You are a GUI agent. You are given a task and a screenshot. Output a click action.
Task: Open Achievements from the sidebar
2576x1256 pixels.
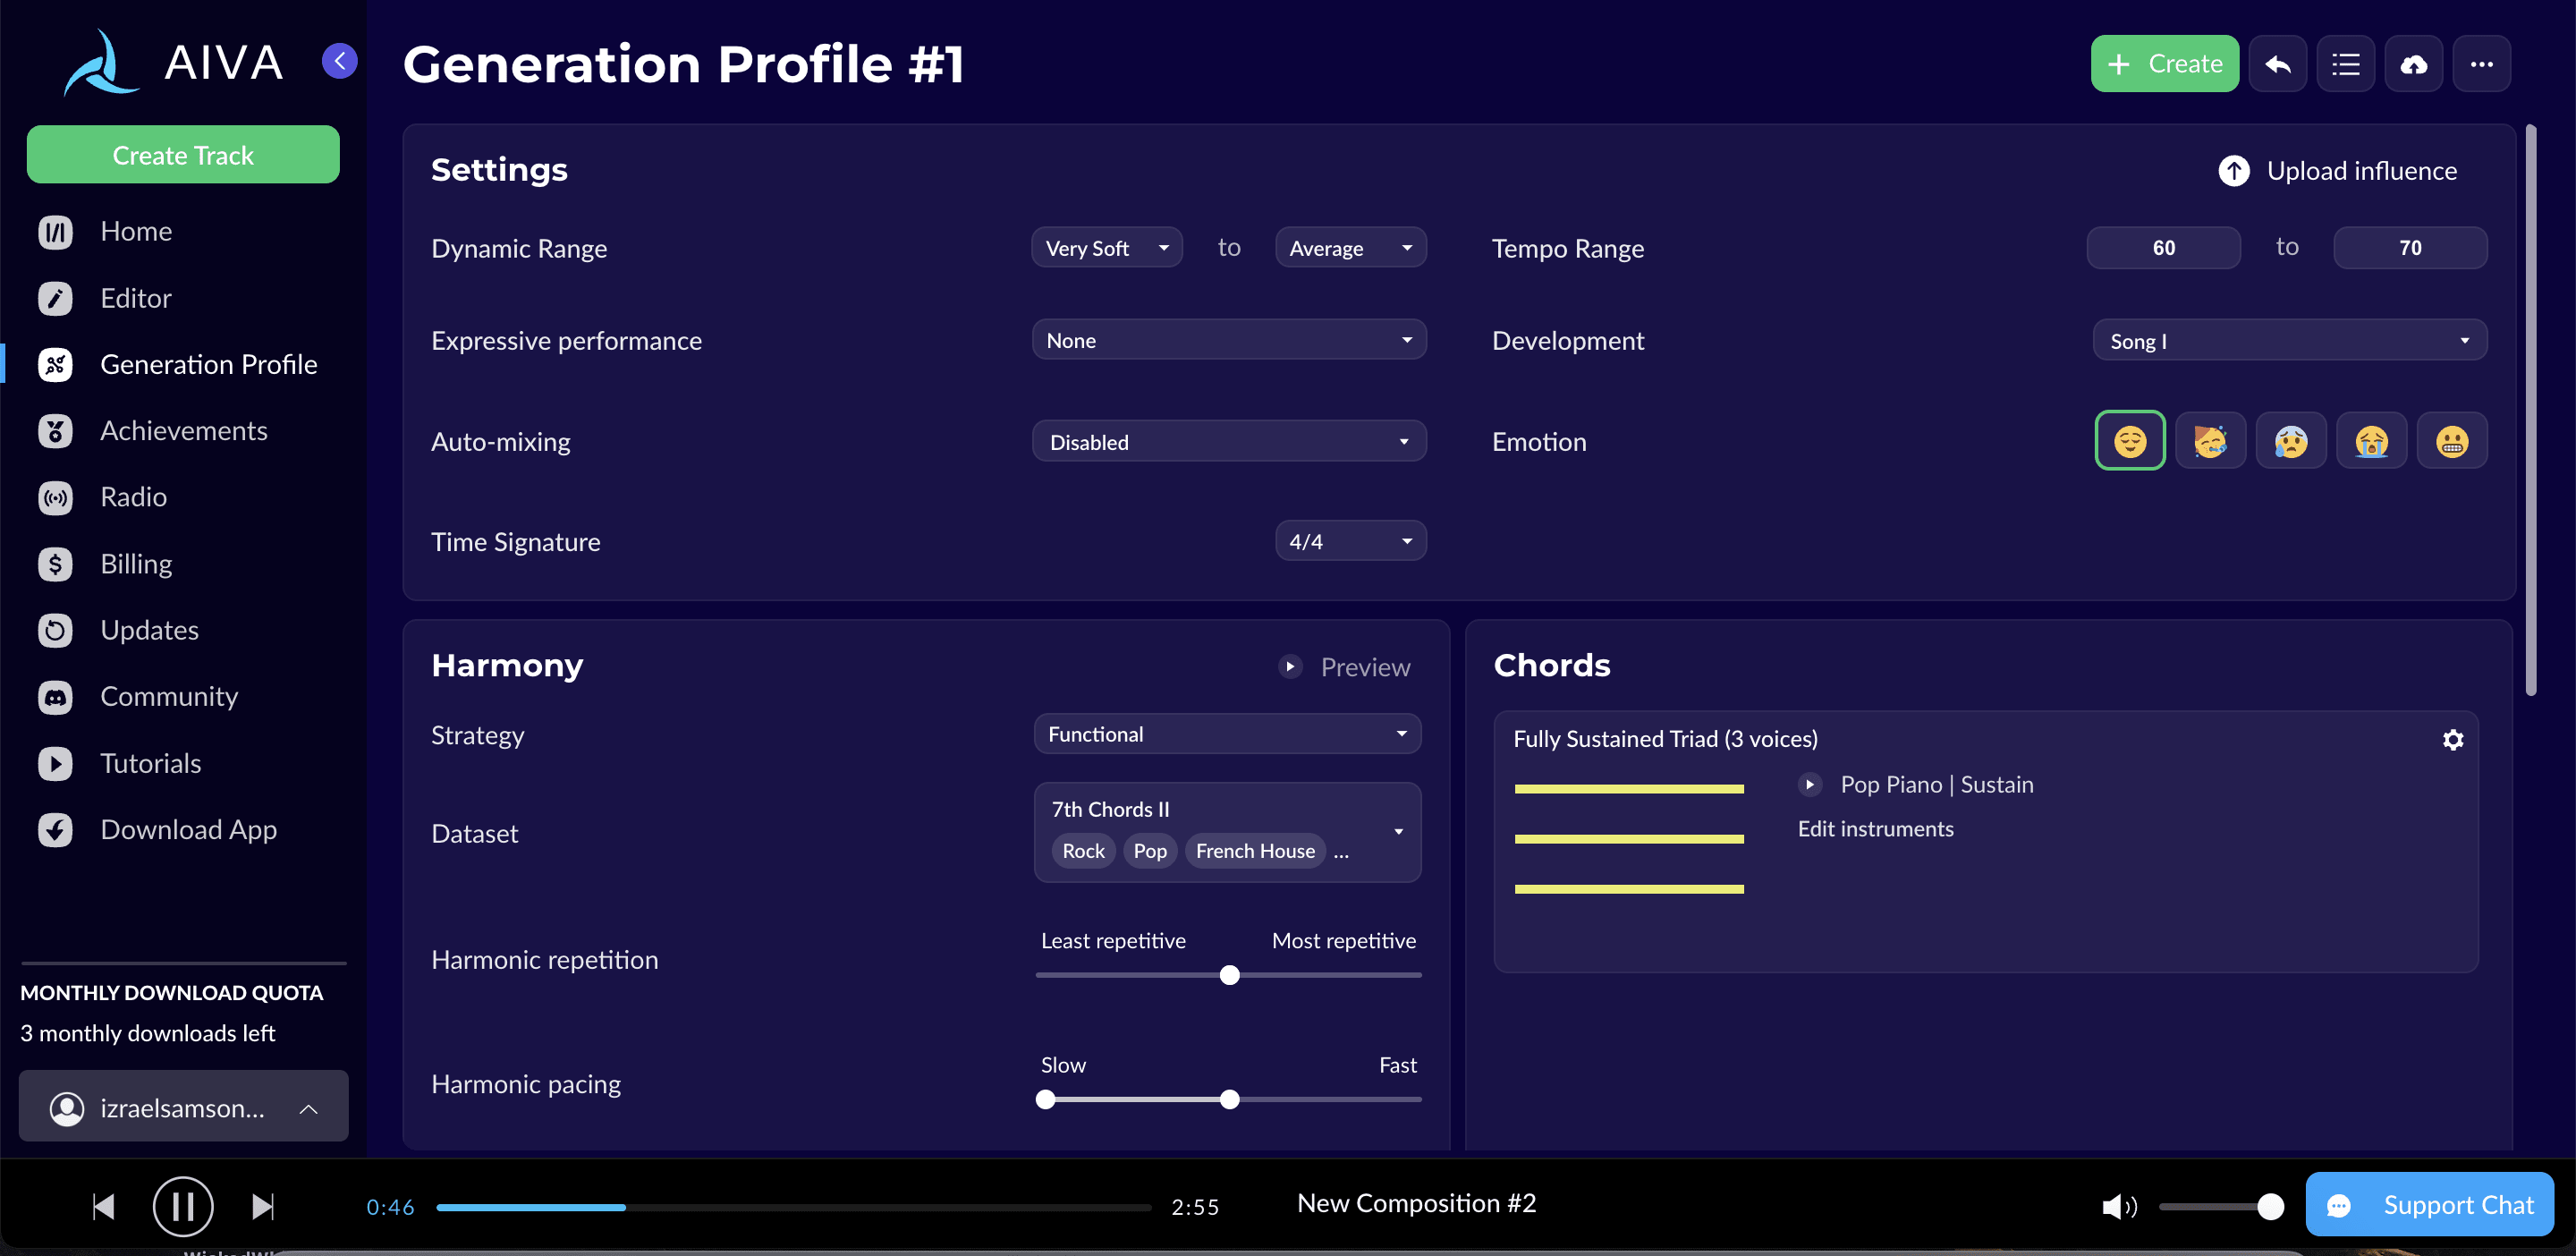pos(184,431)
